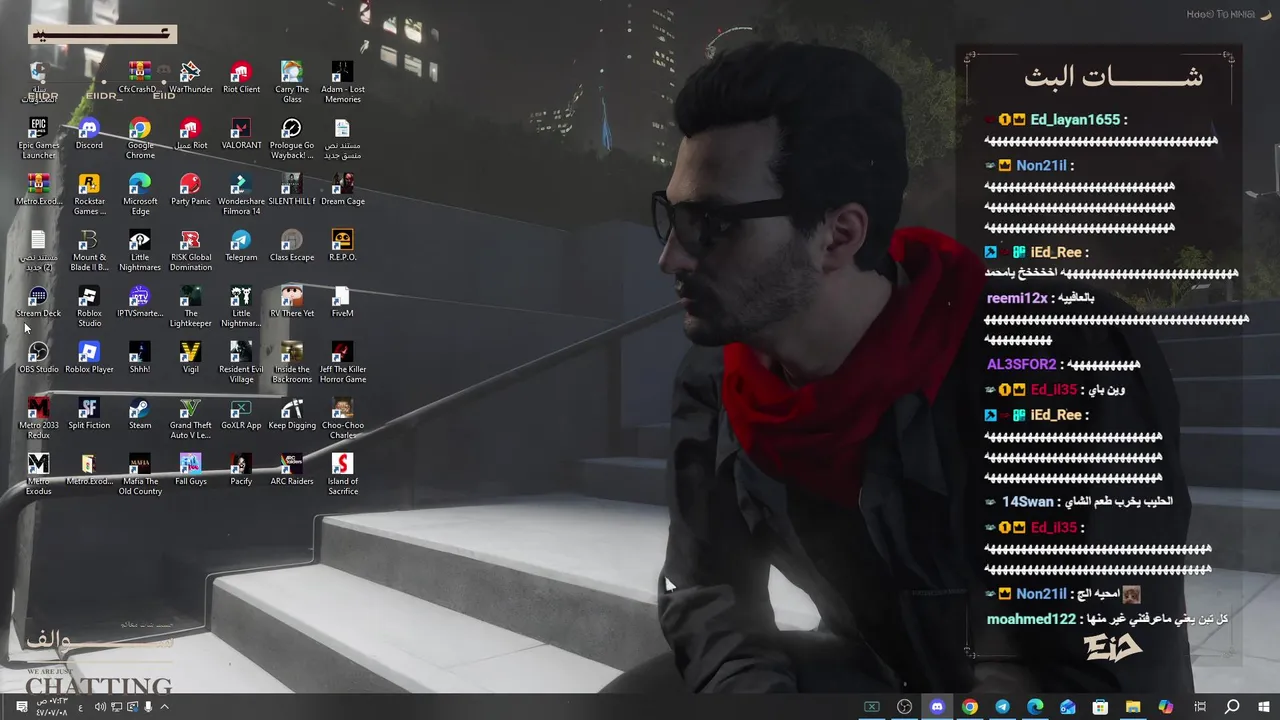Open the volume control in system tray
This screenshot has height=720, width=1280.
[x=100, y=707]
